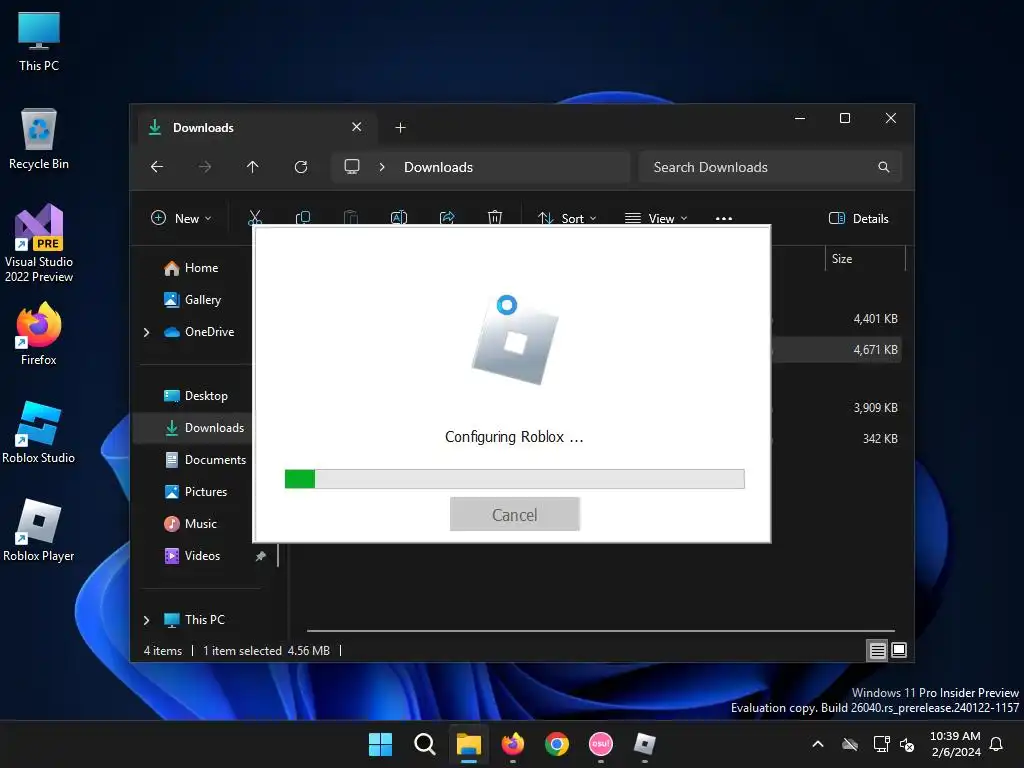Click the PC icon in address bar

[x=352, y=167]
